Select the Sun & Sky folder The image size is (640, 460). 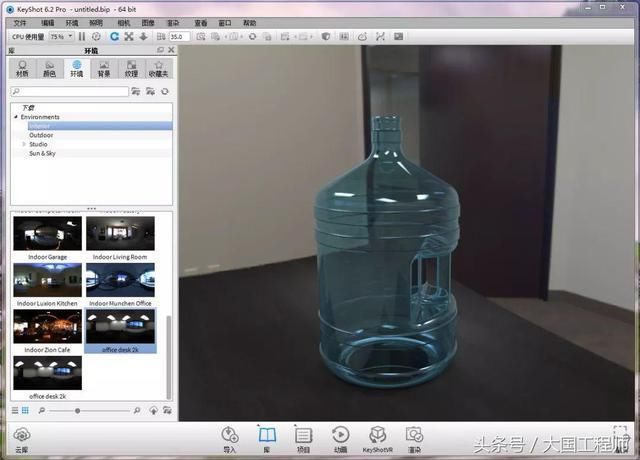pyautogui.click(x=42, y=153)
